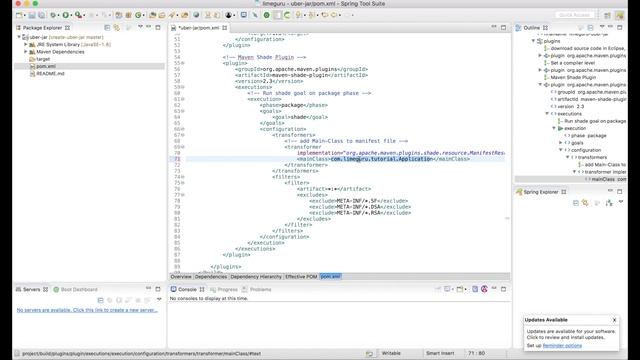Open the Boot Dashboard tab
This screenshot has width=640, height=360.
pyautogui.click(x=76, y=289)
